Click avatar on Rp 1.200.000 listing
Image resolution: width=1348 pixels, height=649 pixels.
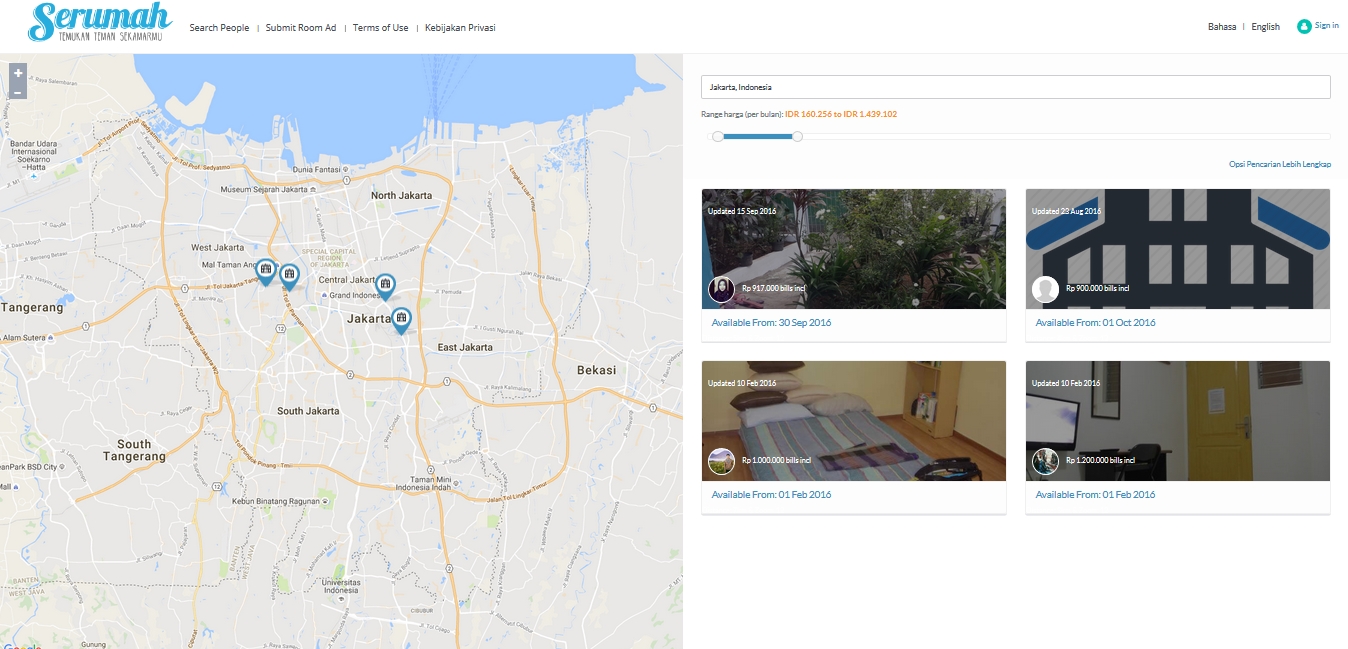[1045, 461]
